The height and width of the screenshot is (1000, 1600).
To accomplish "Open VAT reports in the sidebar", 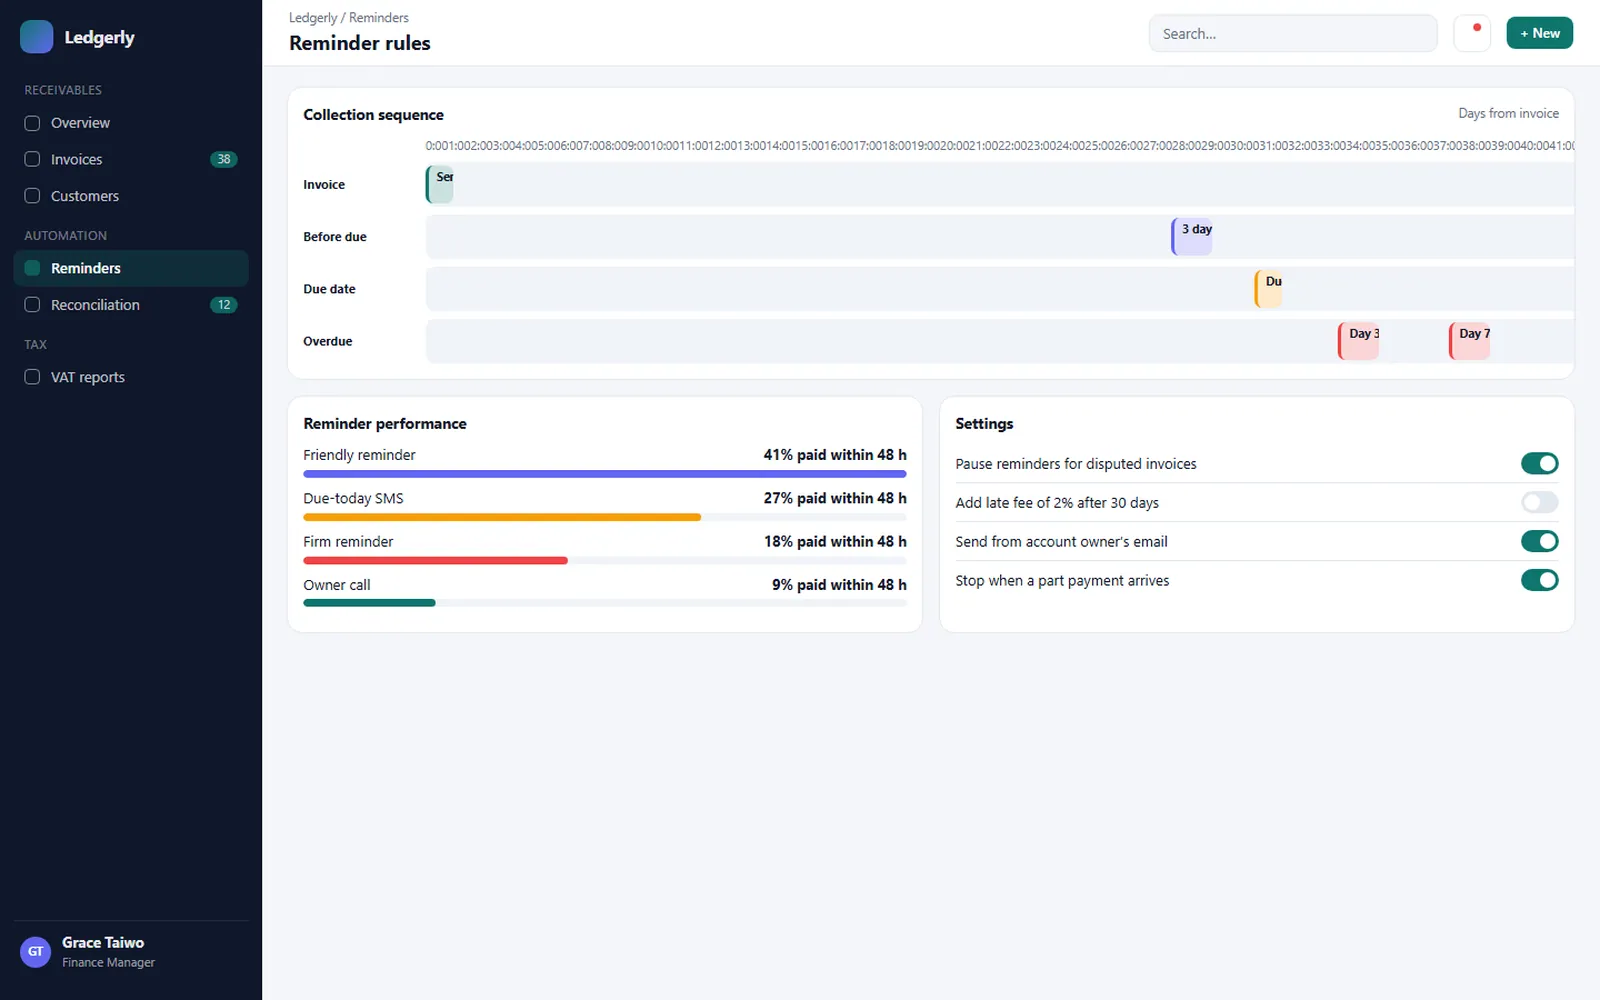I will tap(131, 377).
